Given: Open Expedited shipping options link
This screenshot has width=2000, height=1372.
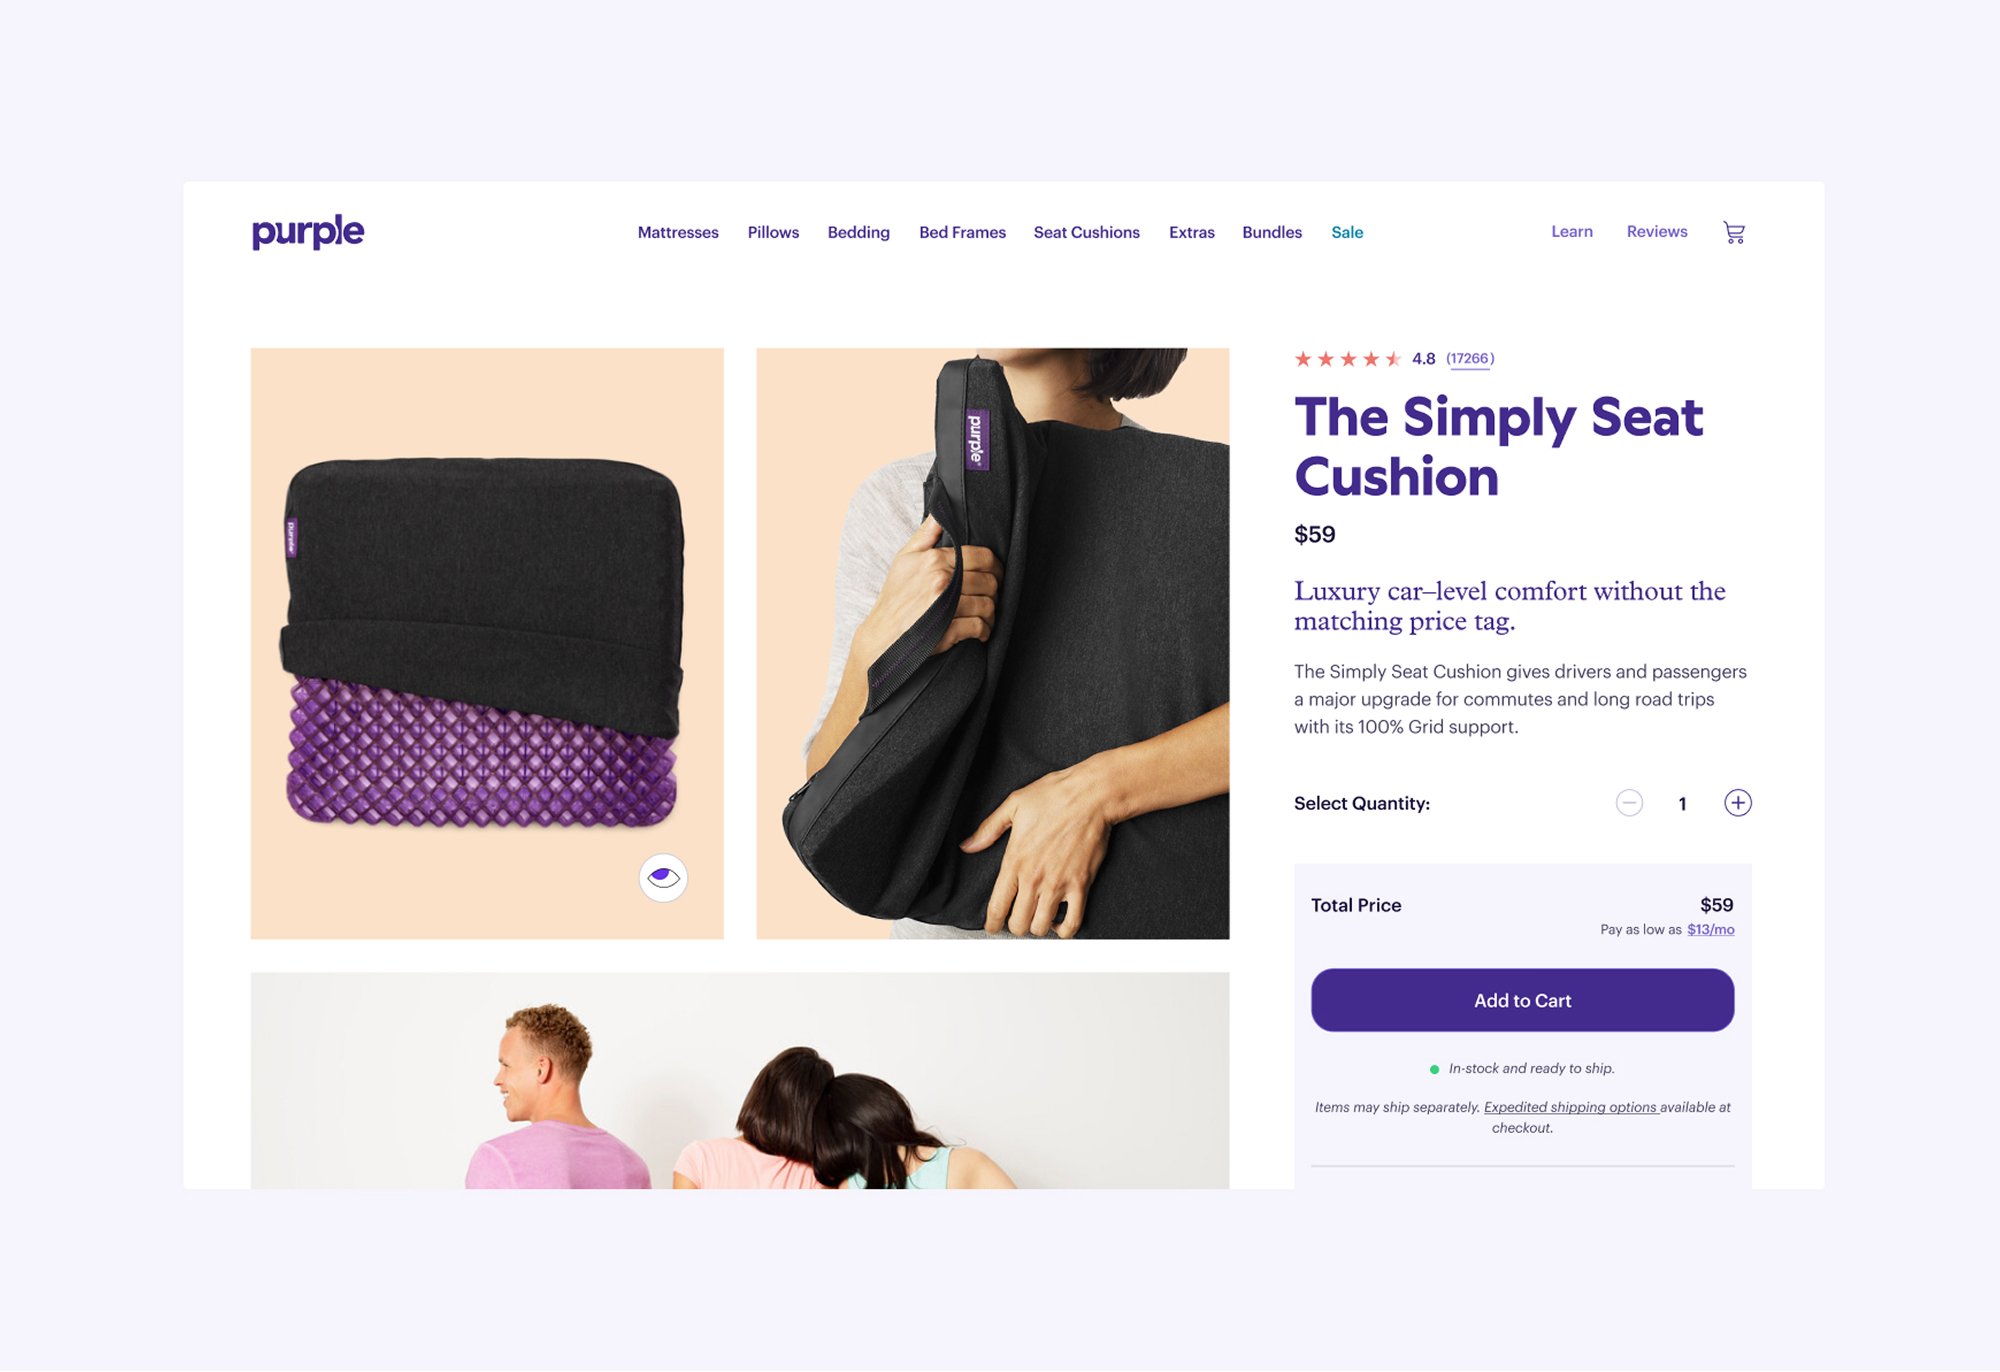Looking at the screenshot, I should coord(1570,1107).
